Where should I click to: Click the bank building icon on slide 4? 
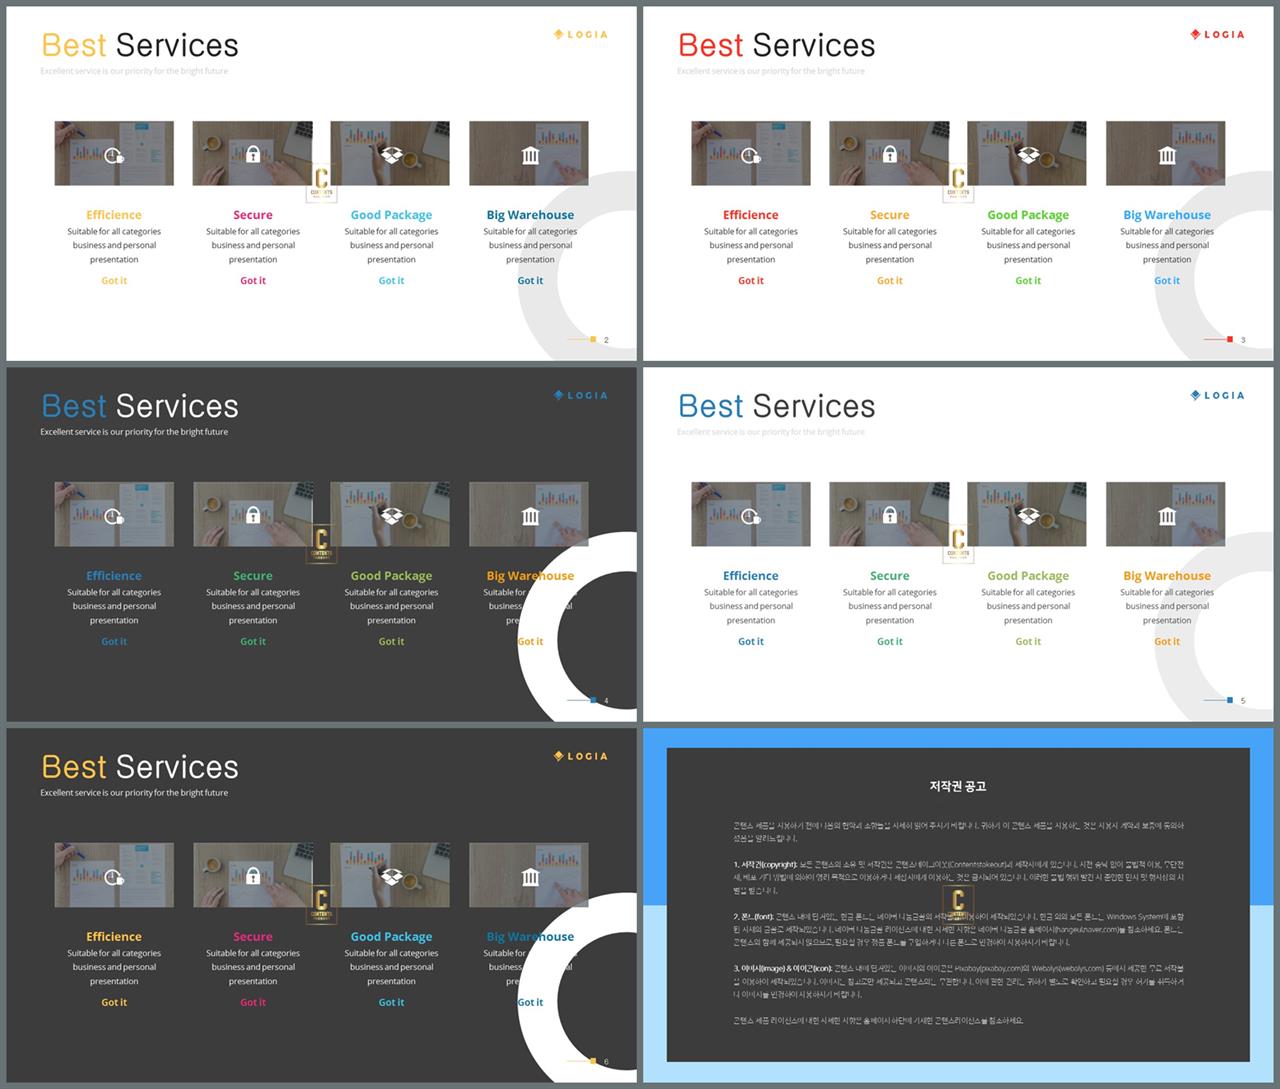530,516
